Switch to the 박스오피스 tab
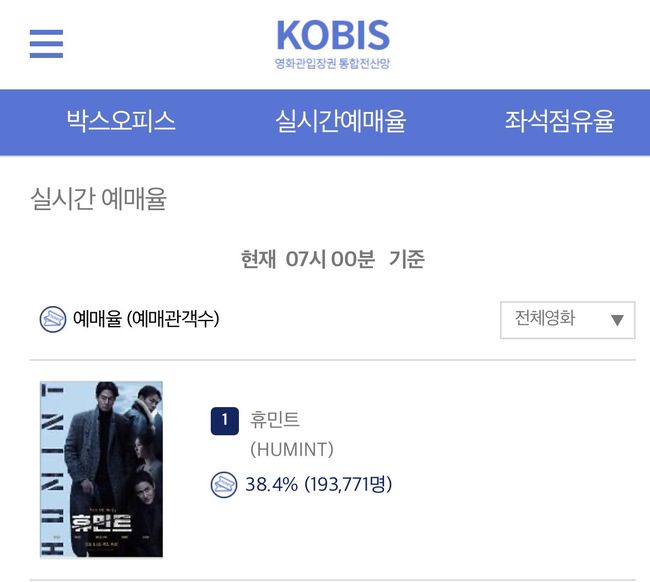Viewport: 650px width, 582px height. [x=121, y=122]
